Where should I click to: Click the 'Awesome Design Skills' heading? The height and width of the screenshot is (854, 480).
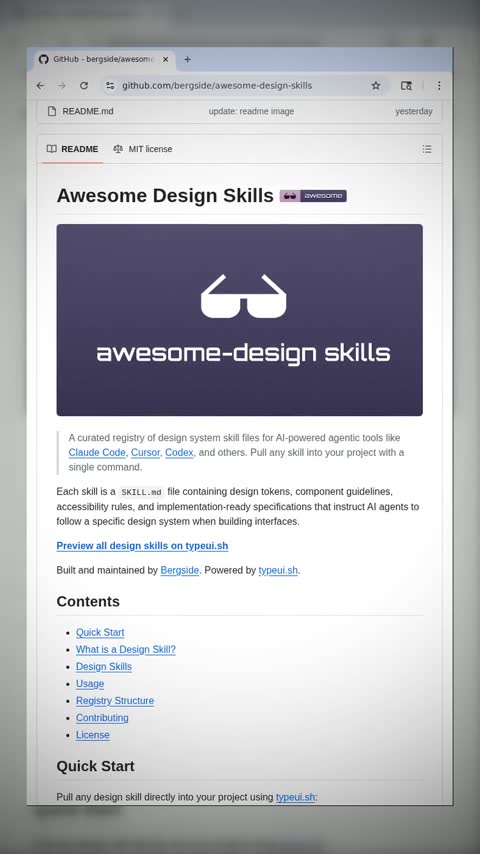(165, 196)
